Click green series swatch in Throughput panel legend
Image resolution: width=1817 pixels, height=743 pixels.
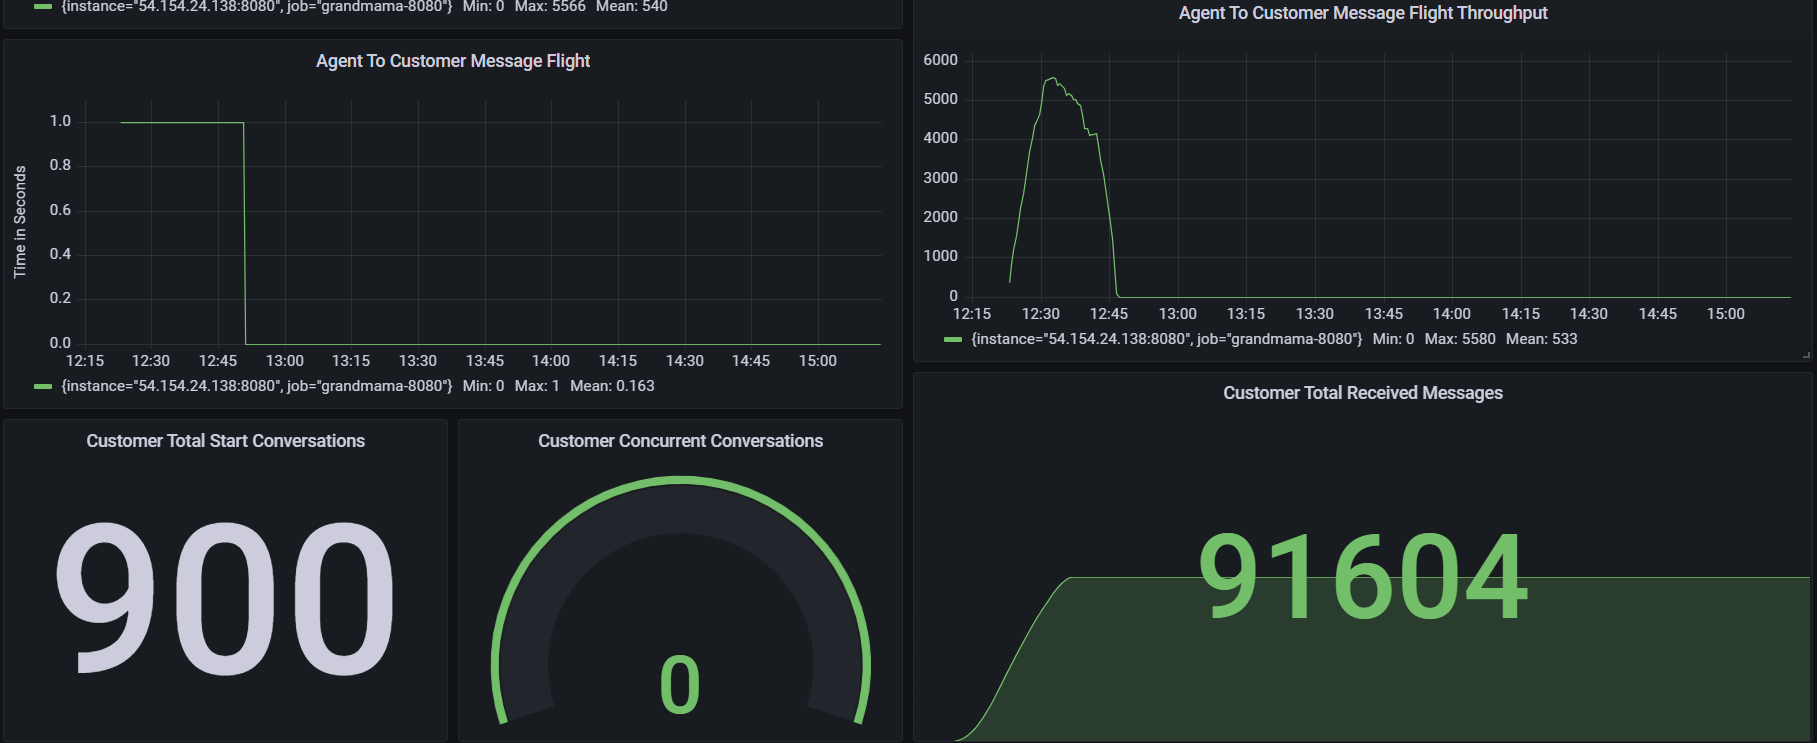[x=953, y=340]
